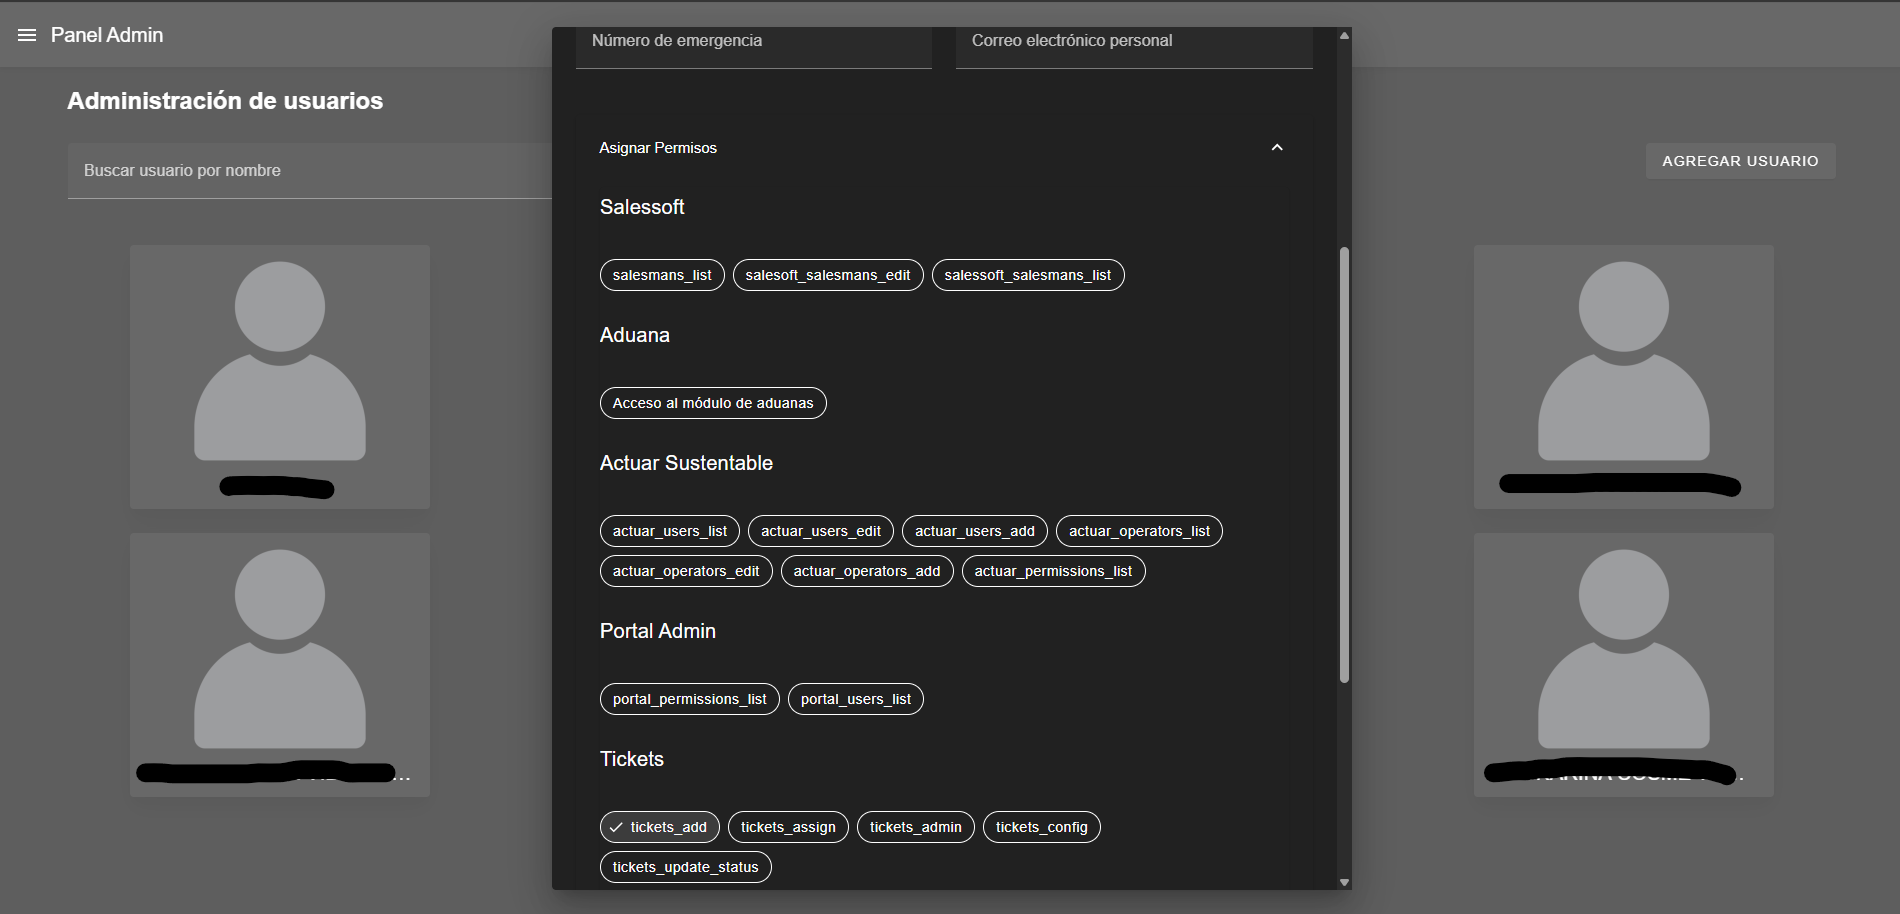
Task: Deselect the checked tickets_add permission chip
Action: tap(659, 827)
